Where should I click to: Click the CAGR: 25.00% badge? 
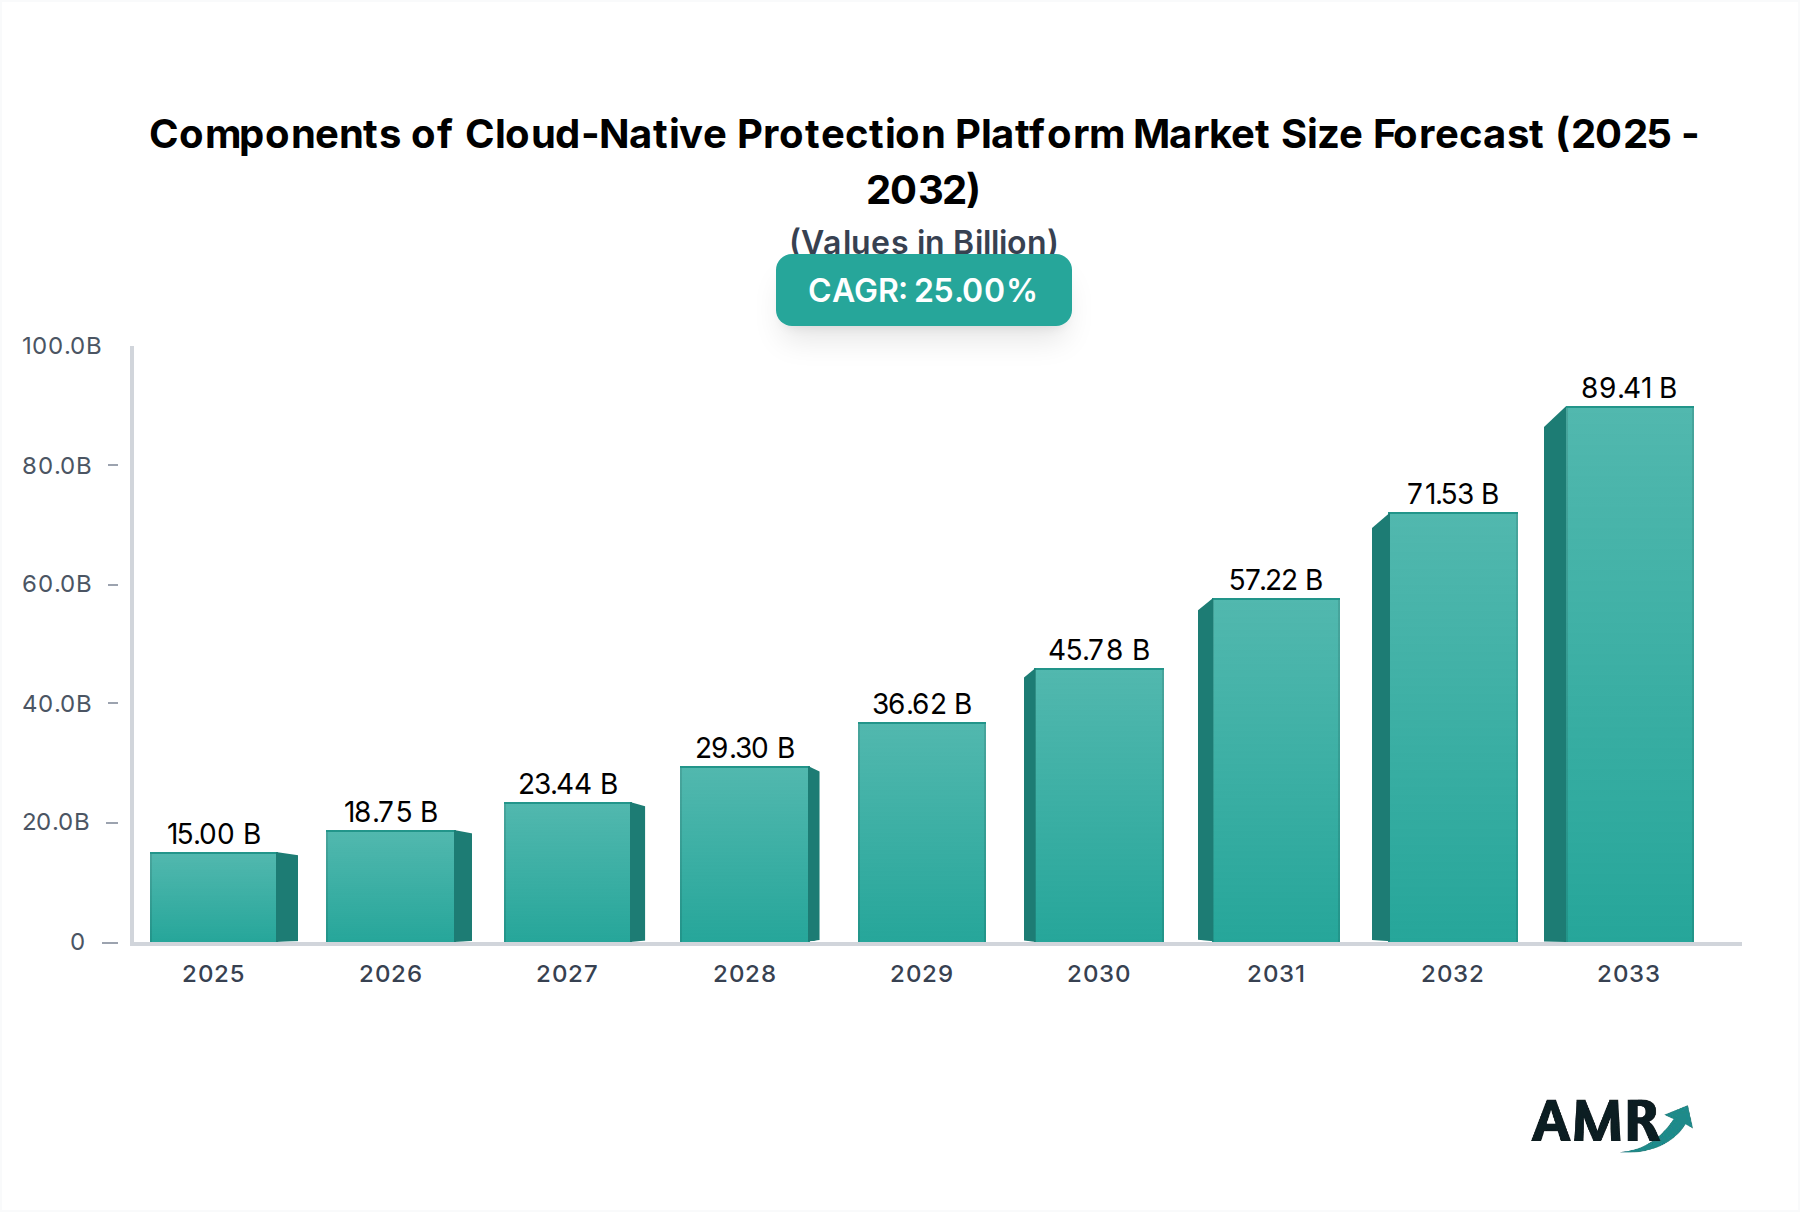[x=921, y=291]
